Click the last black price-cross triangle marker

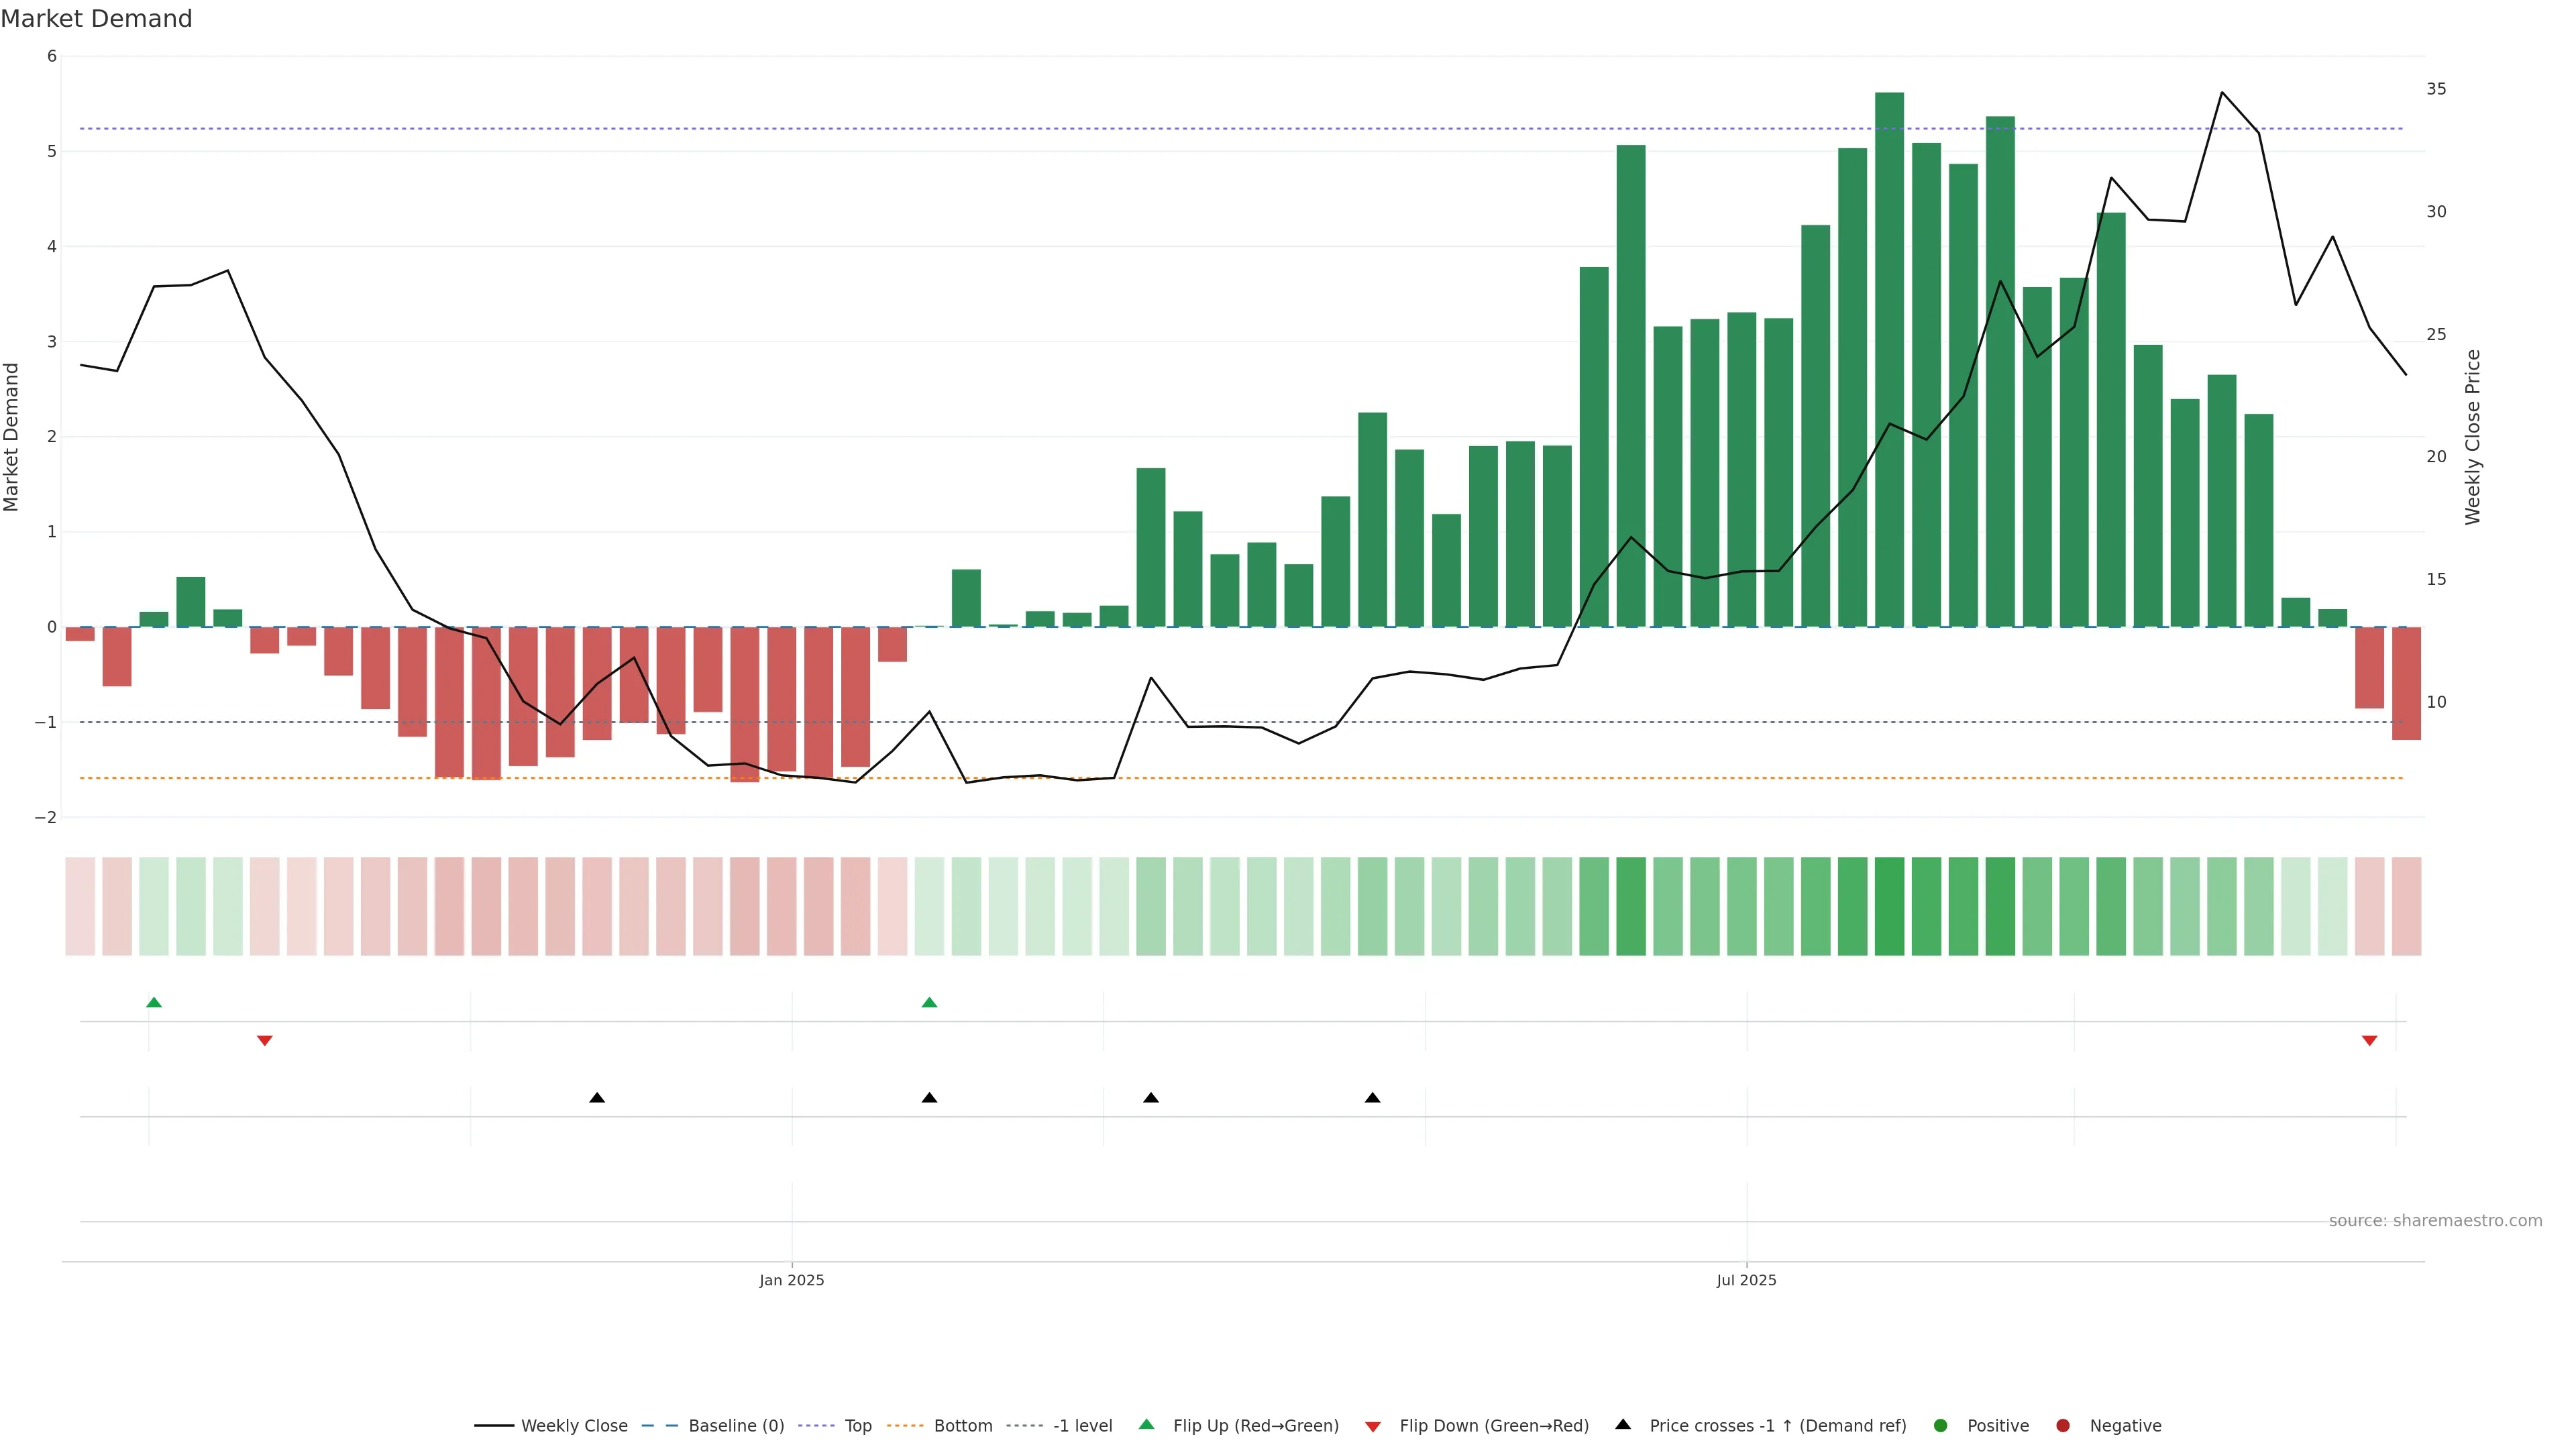tap(1372, 1097)
